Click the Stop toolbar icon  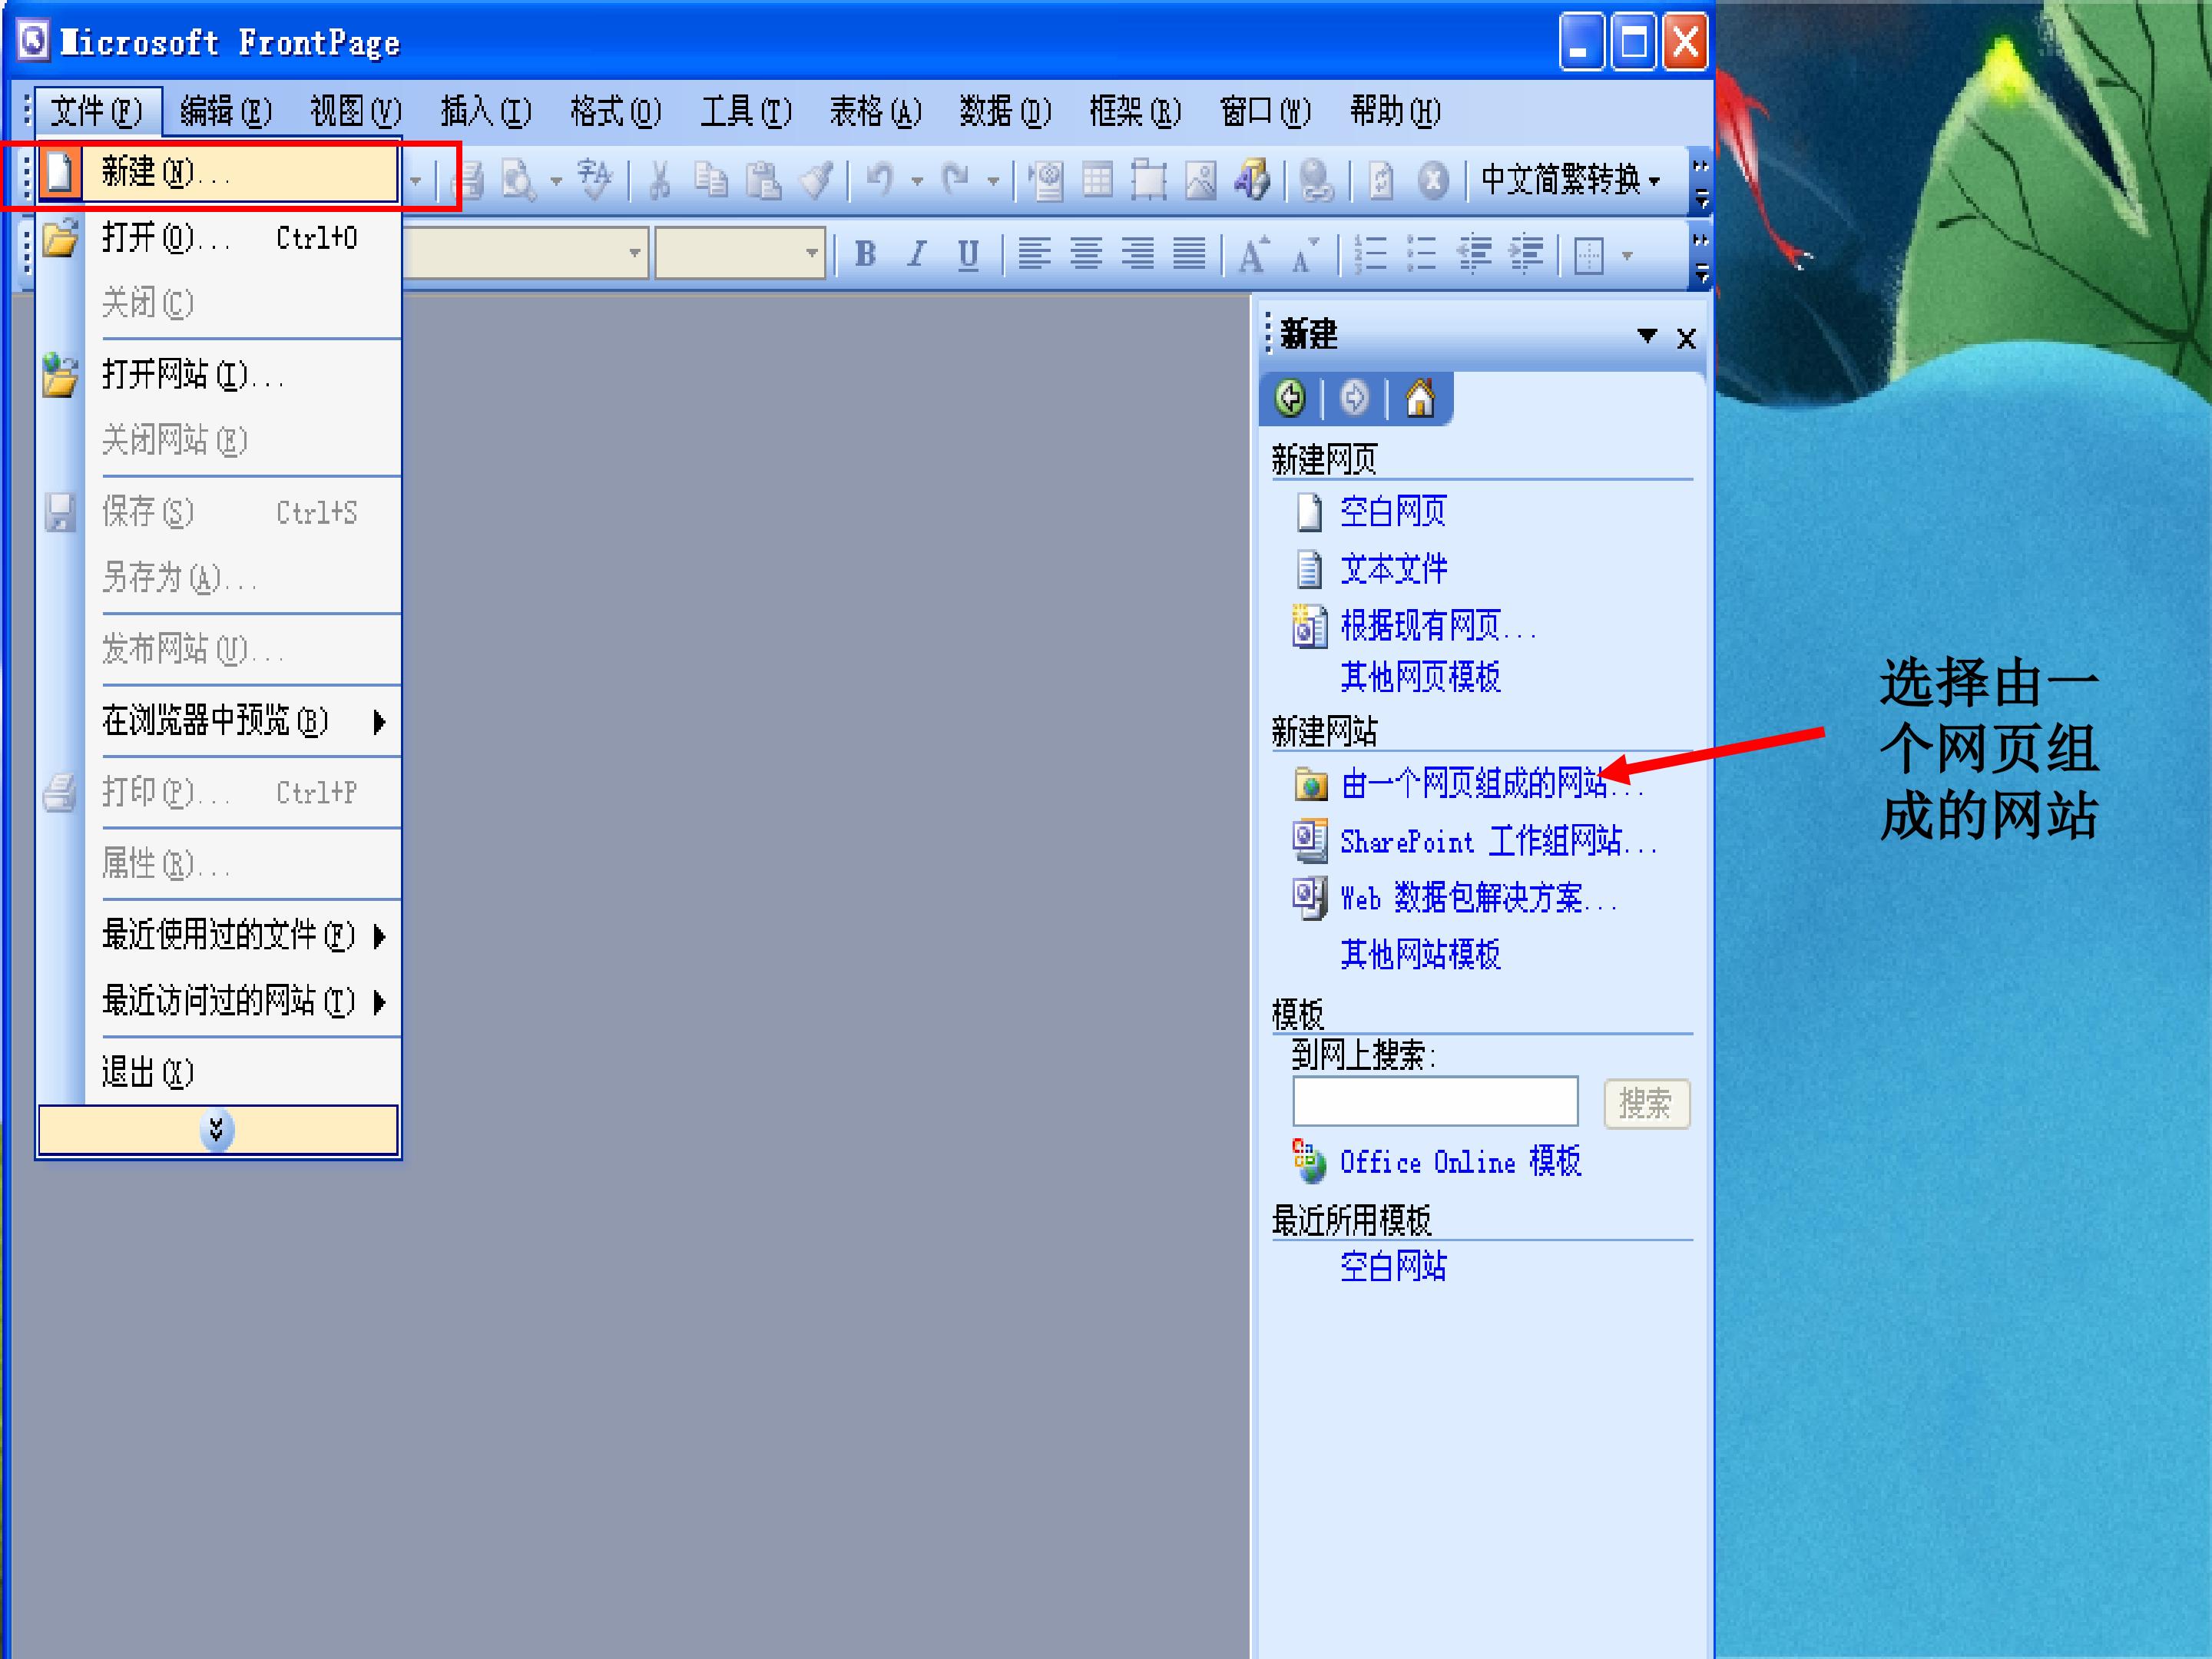pyautogui.click(x=1433, y=181)
